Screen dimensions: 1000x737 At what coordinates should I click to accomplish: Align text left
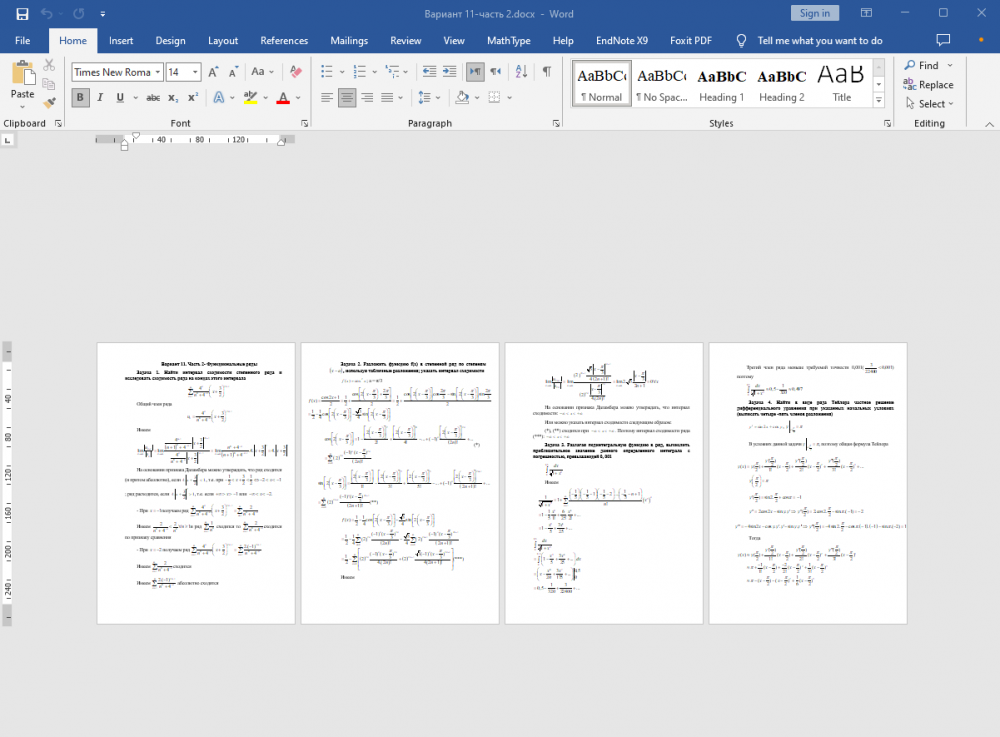pos(327,98)
